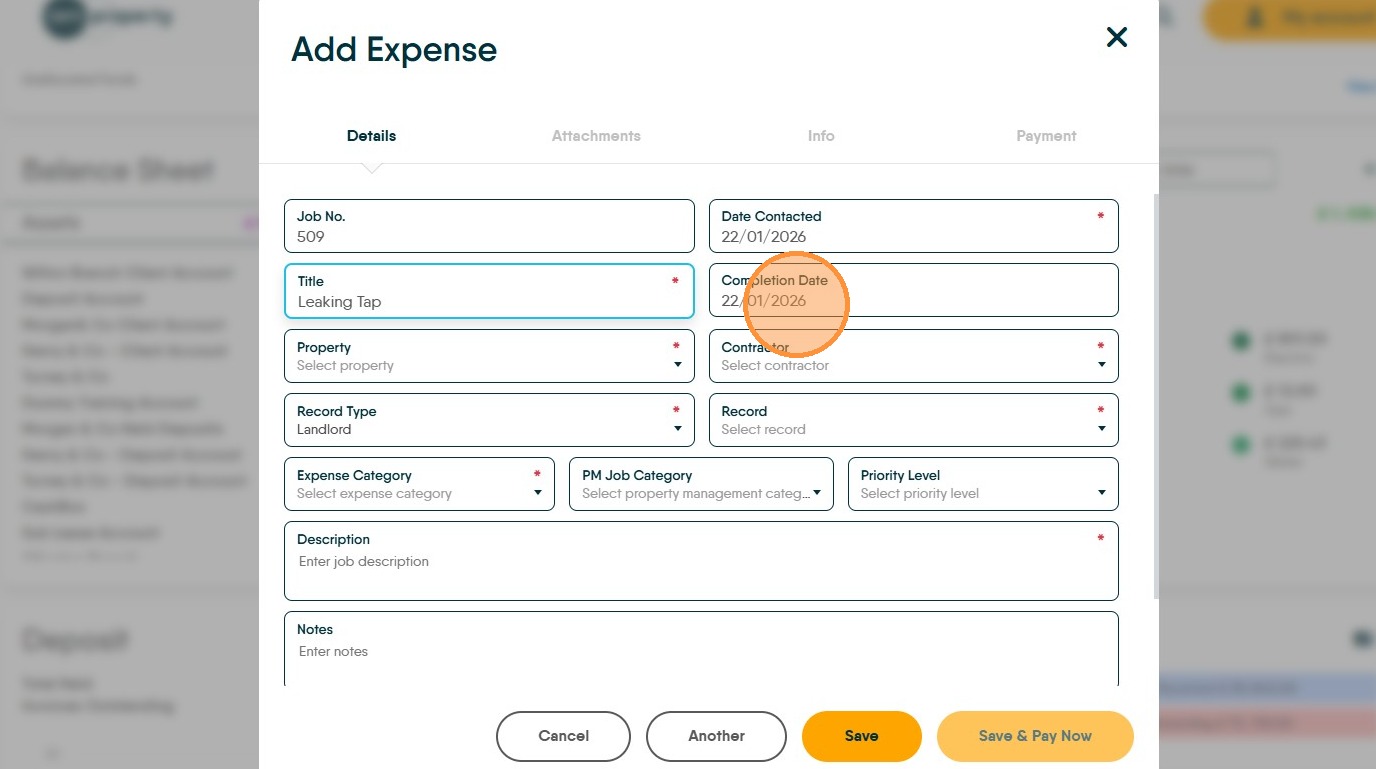Select the Details tab
Viewport: 1376px width, 769px height.
pos(371,136)
